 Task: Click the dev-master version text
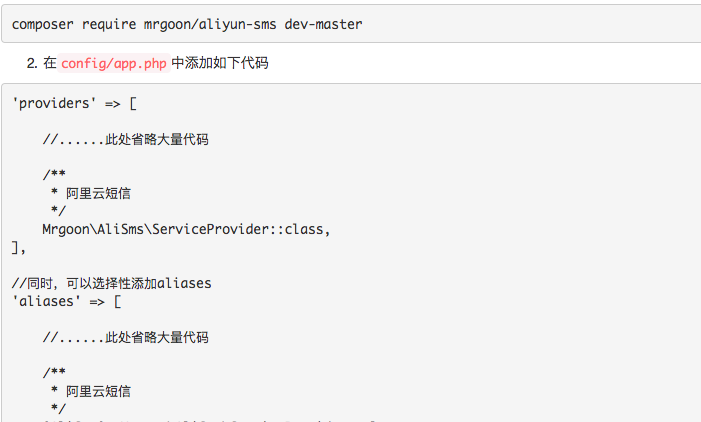click(323, 24)
